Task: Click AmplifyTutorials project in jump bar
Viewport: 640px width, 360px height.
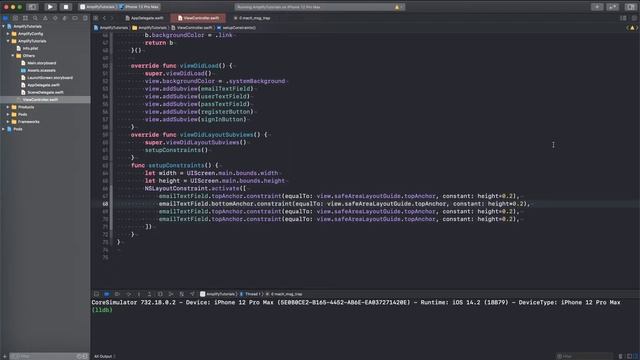Action: click(111, 28)
